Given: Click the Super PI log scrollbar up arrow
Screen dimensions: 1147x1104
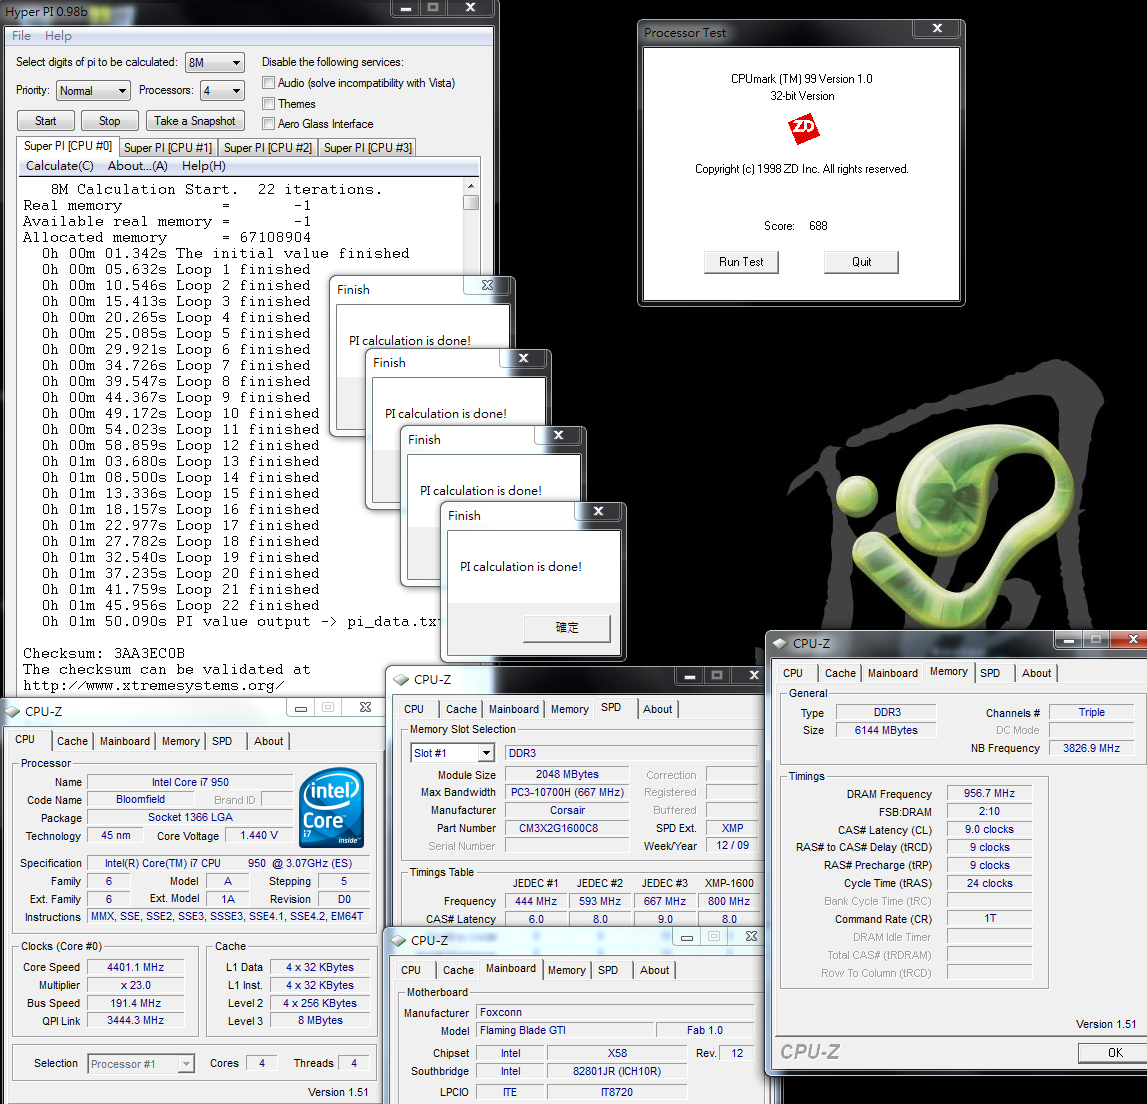Looking at the screenshot, I should [471, 187].
